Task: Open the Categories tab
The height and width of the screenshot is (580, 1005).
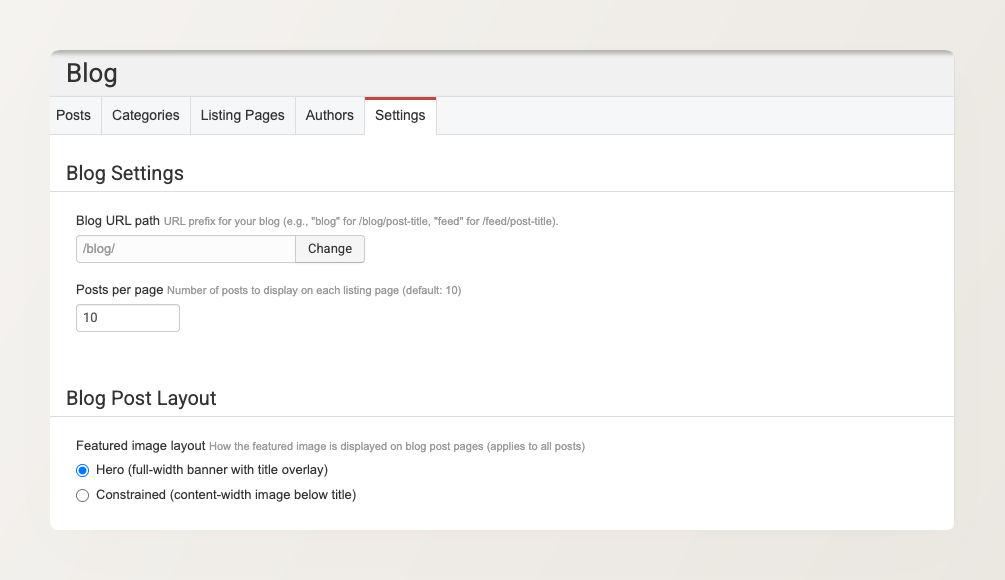Action: point(145,115)
